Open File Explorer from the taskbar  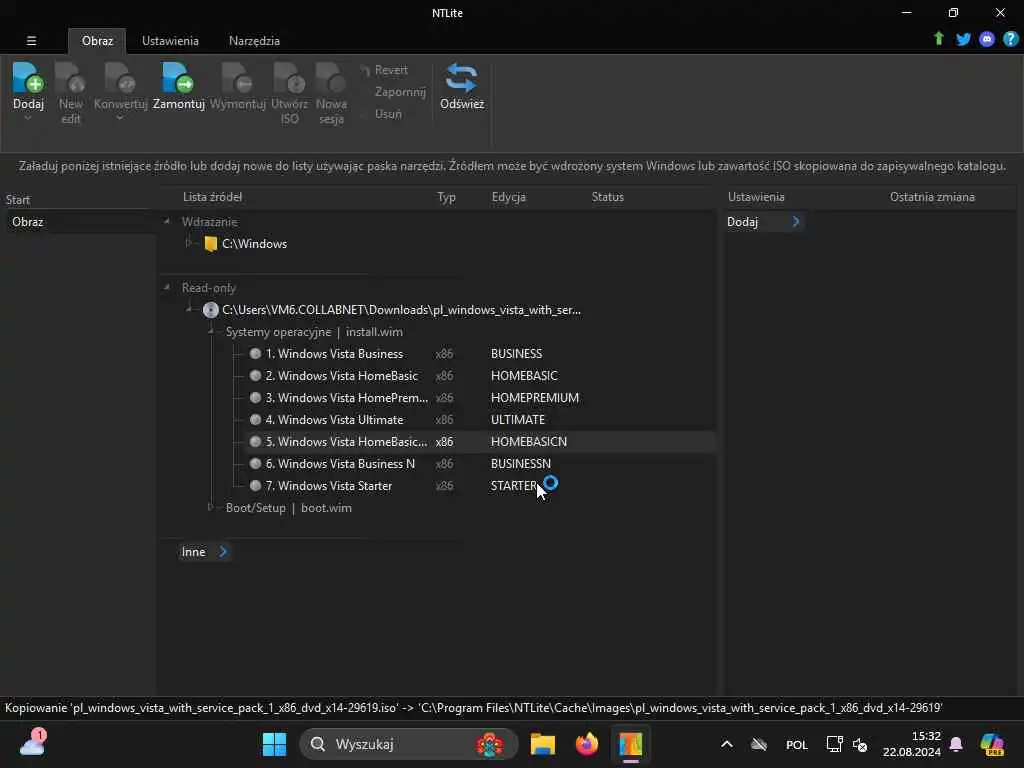(x=543, y=744)
